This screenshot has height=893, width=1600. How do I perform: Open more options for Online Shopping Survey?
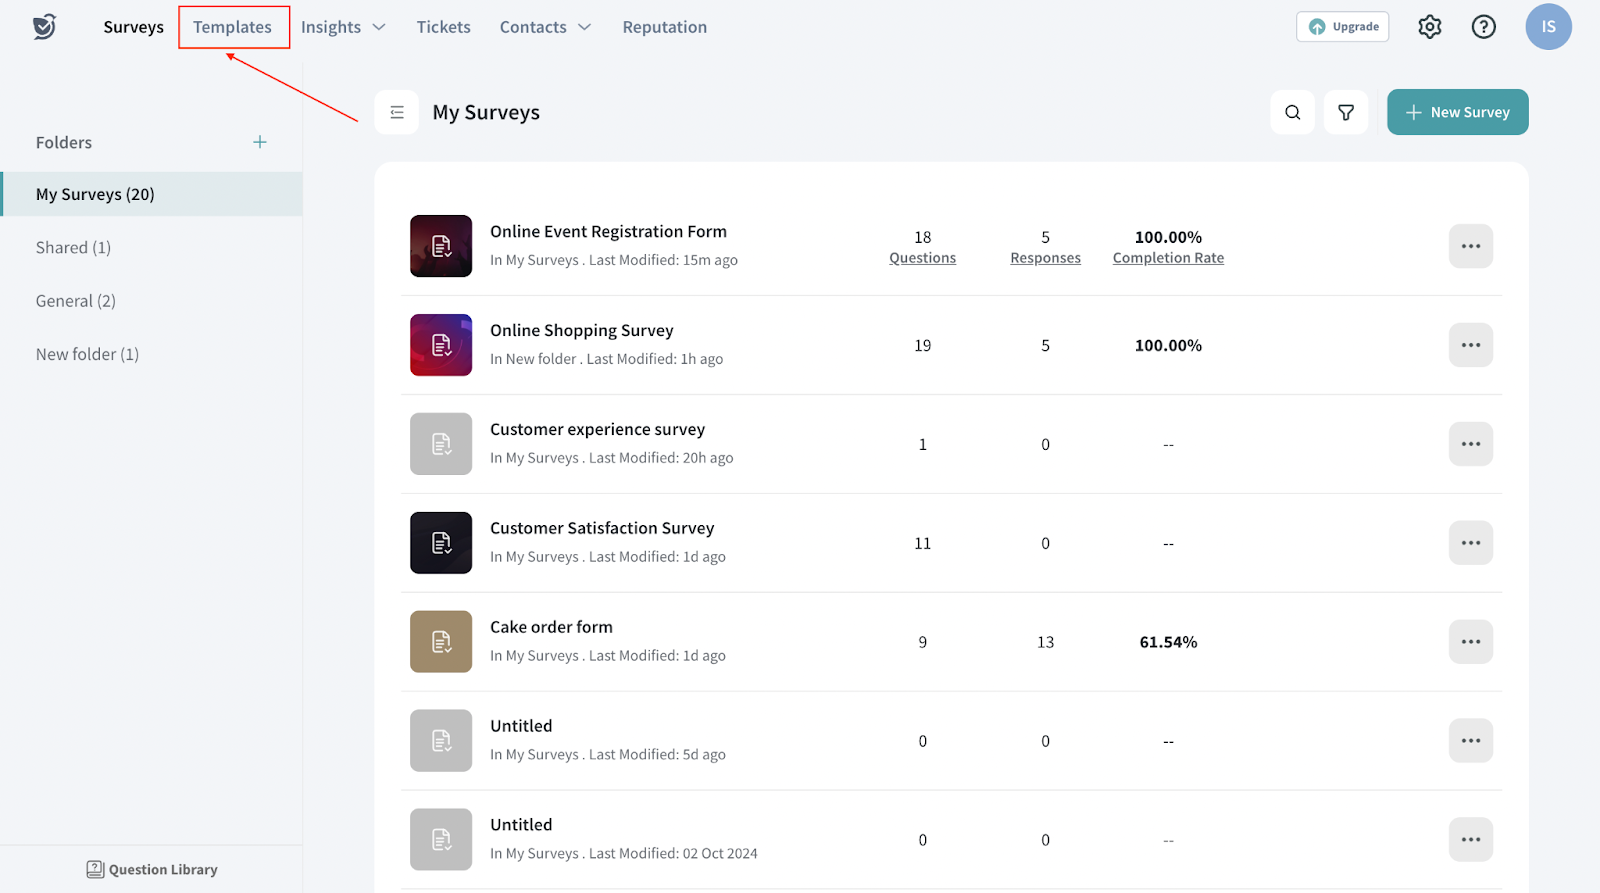[x=1470, y=345]
